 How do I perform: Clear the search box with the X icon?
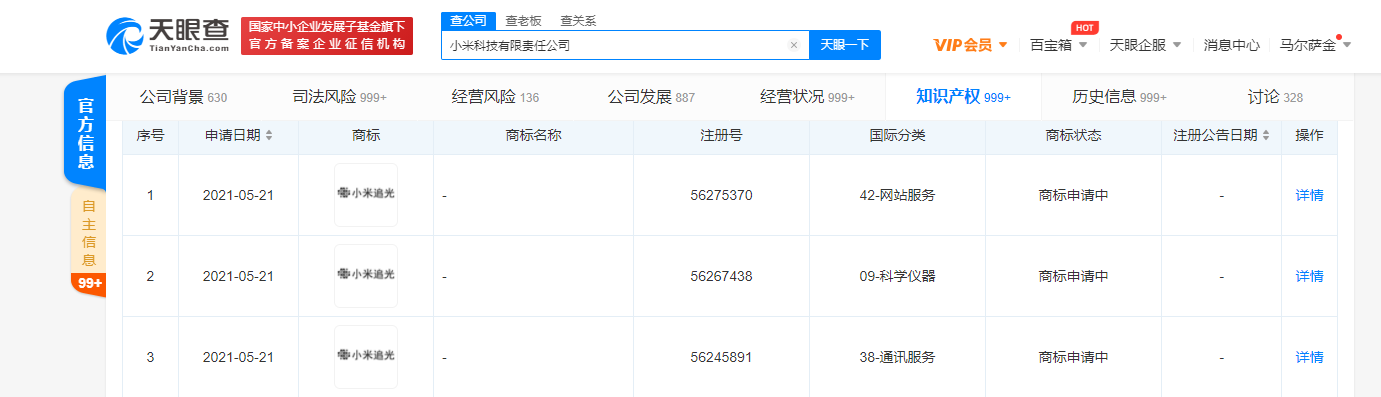[x=794, y=45]
